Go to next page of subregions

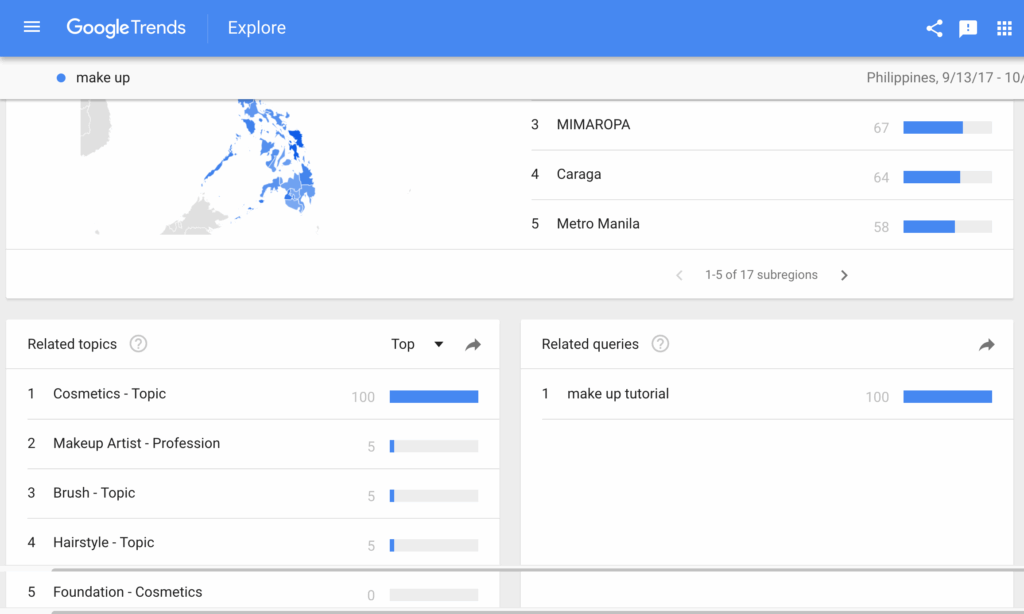[844, 275]
